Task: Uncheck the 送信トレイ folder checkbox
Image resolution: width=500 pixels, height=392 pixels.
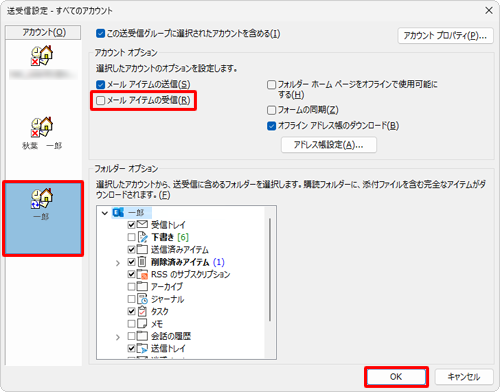Action: point(131,348)
